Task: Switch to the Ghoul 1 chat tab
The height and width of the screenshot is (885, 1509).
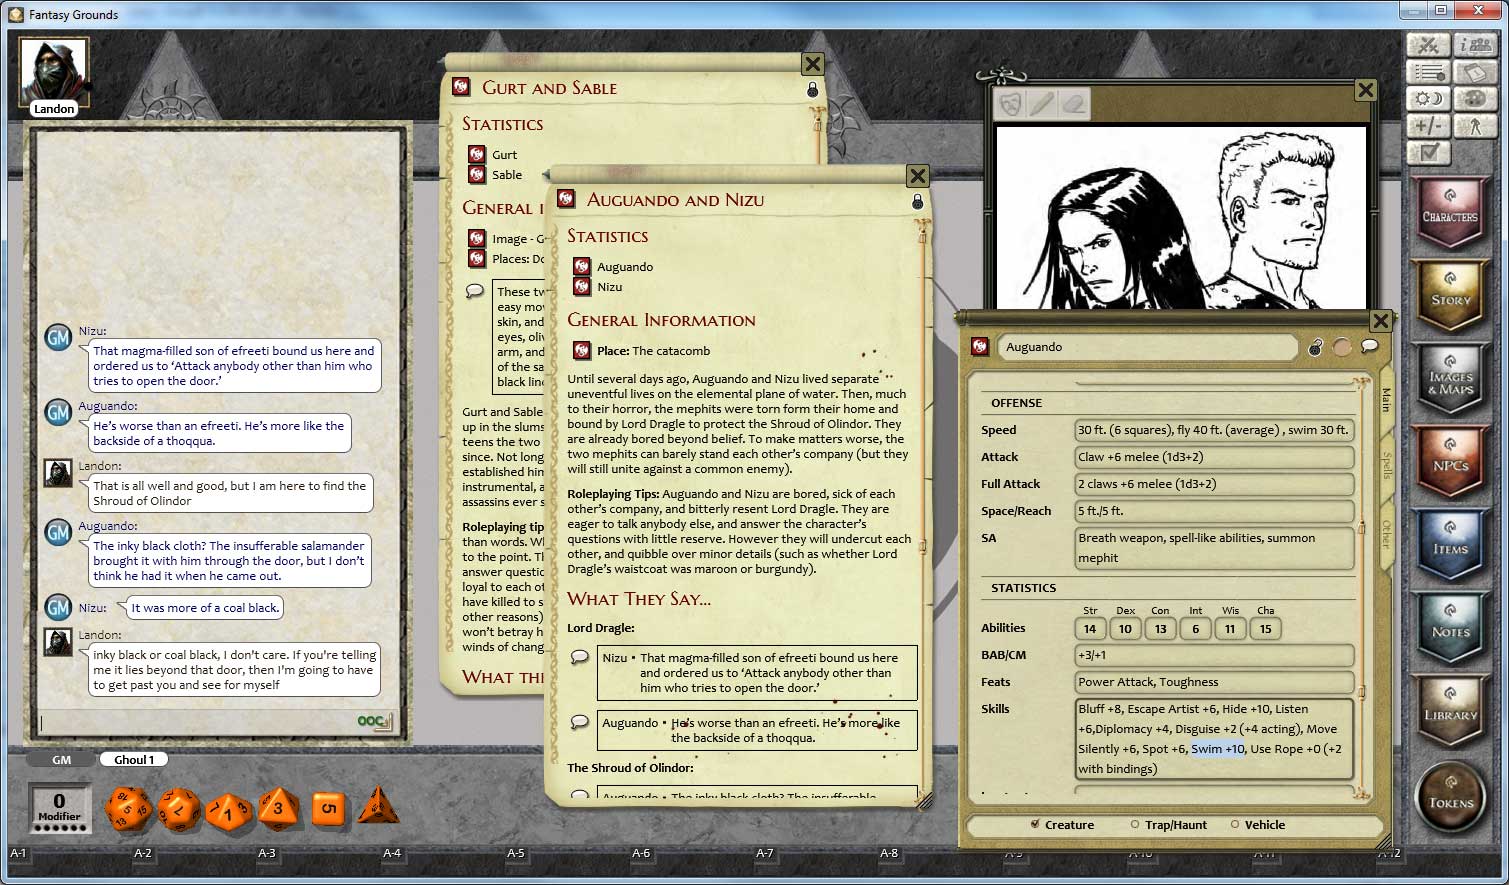Action: click(x=133, y=758)
